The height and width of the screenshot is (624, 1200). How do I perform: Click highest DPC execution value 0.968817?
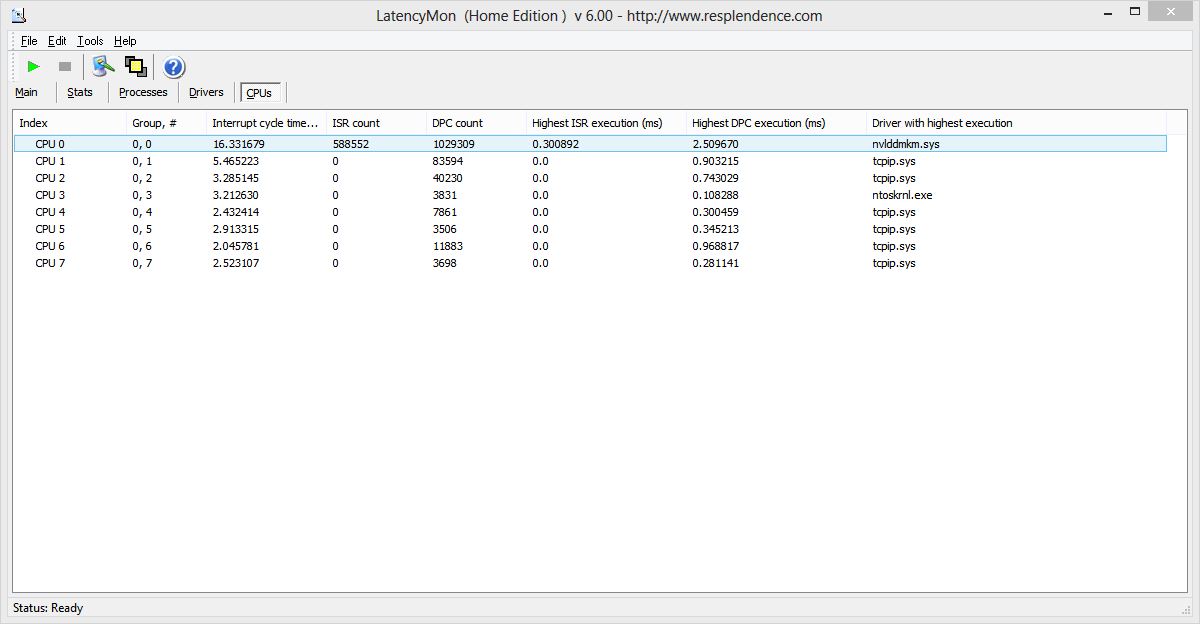[716, 246]
